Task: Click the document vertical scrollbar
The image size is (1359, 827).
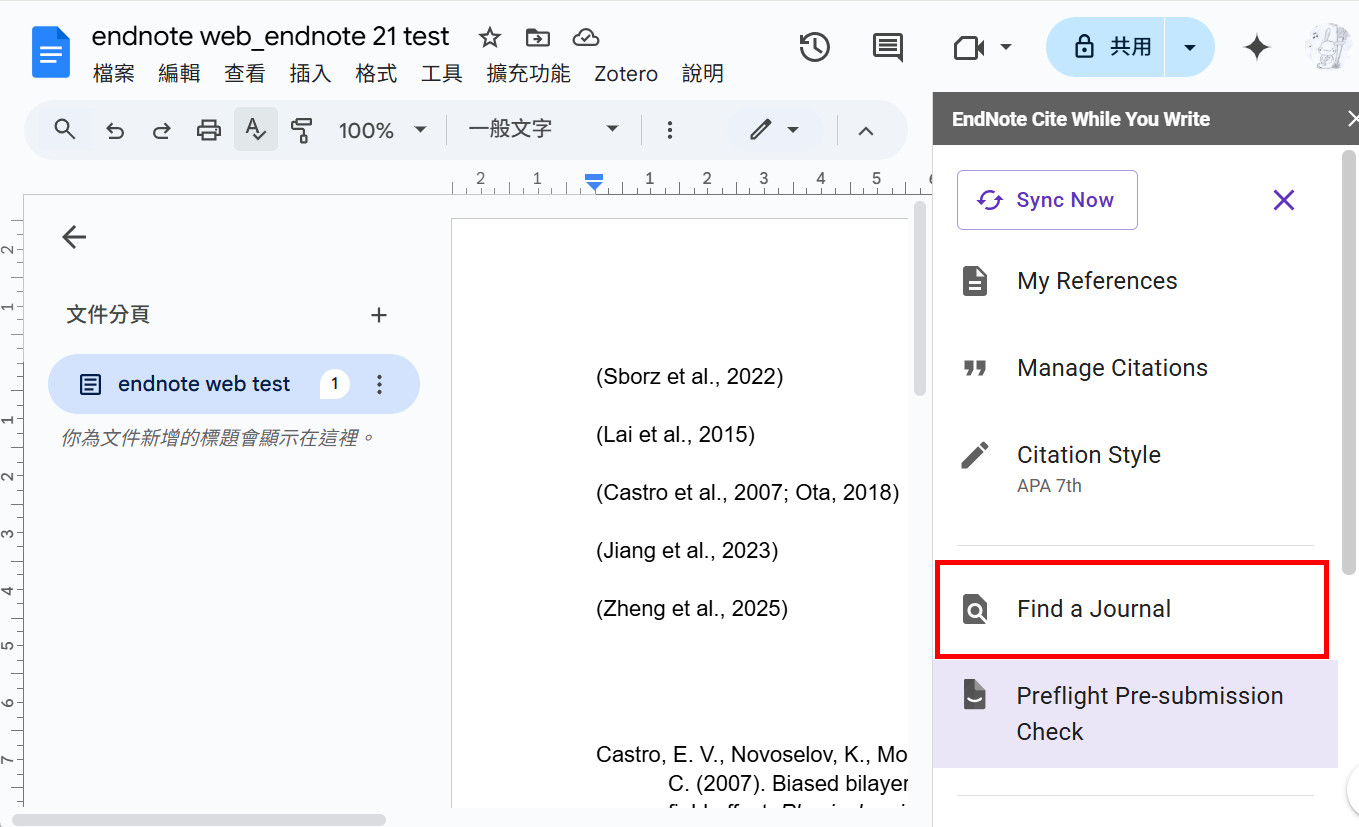Action: (x=920, y=298)
